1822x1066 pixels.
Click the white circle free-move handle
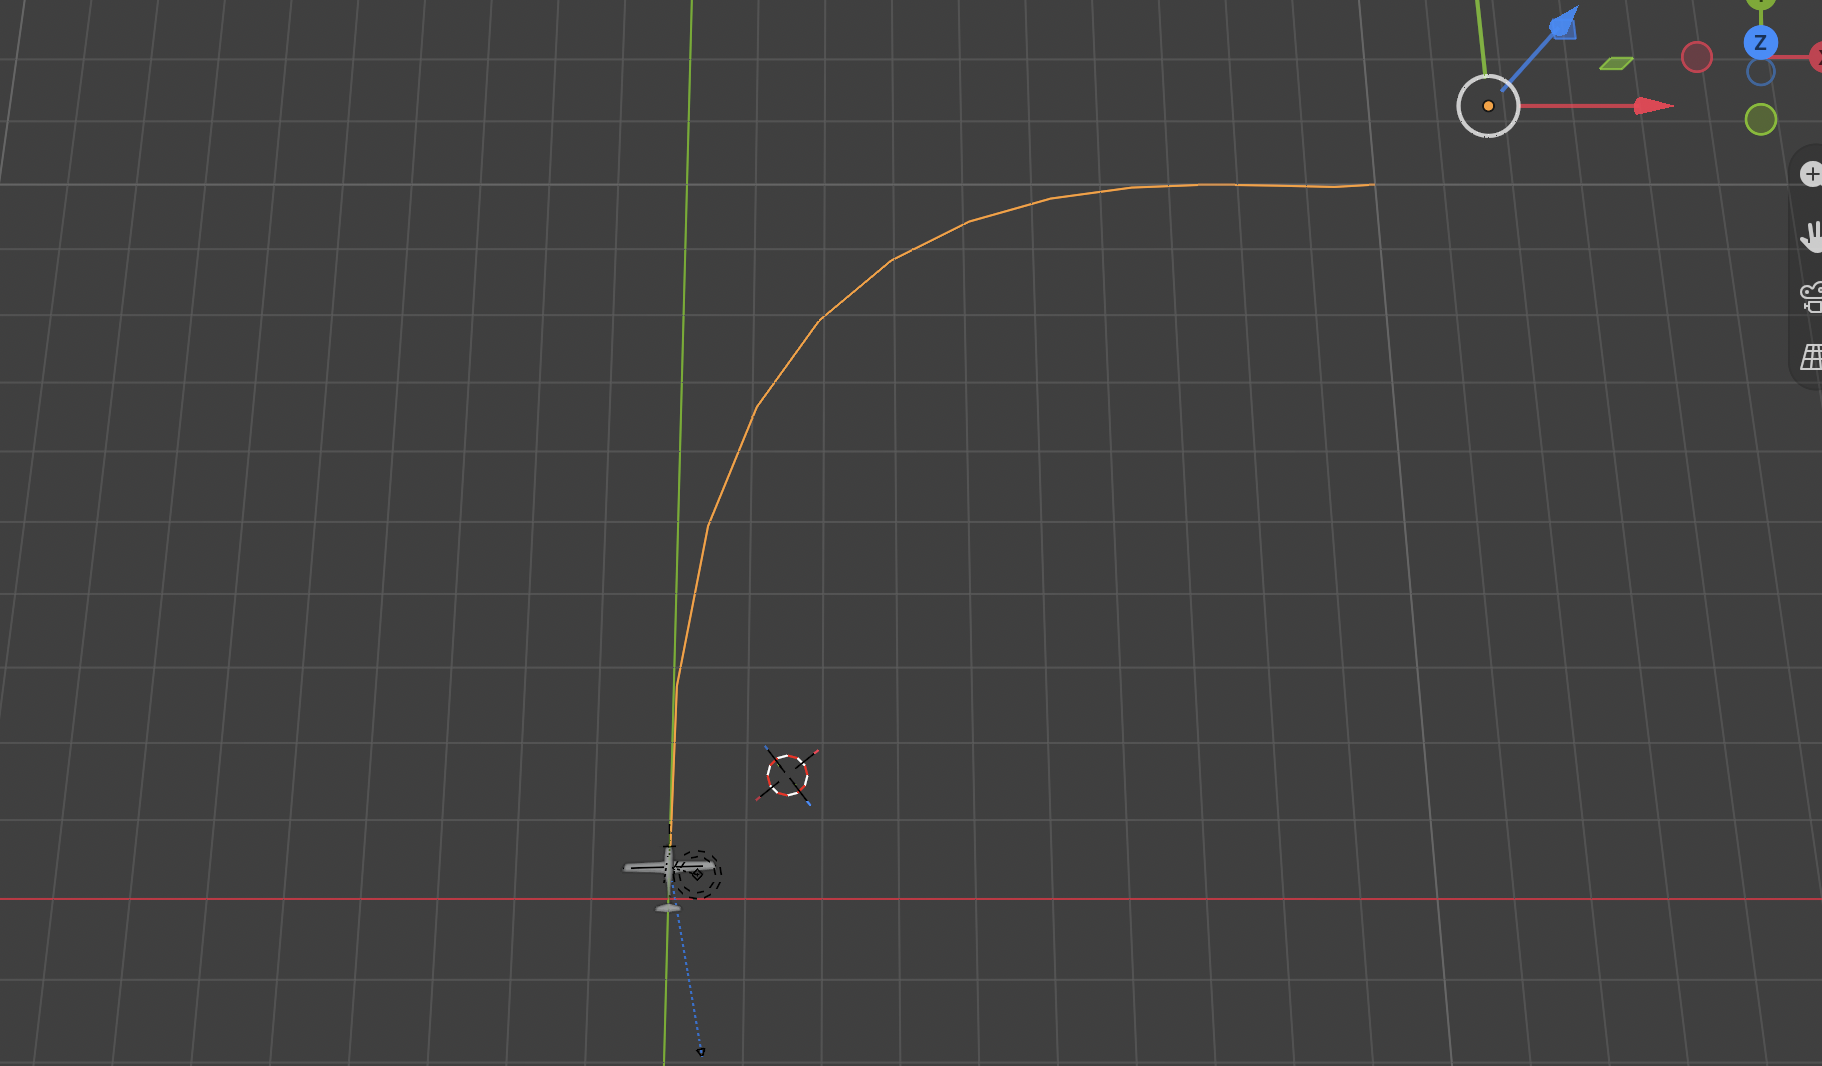[1488, 106]
